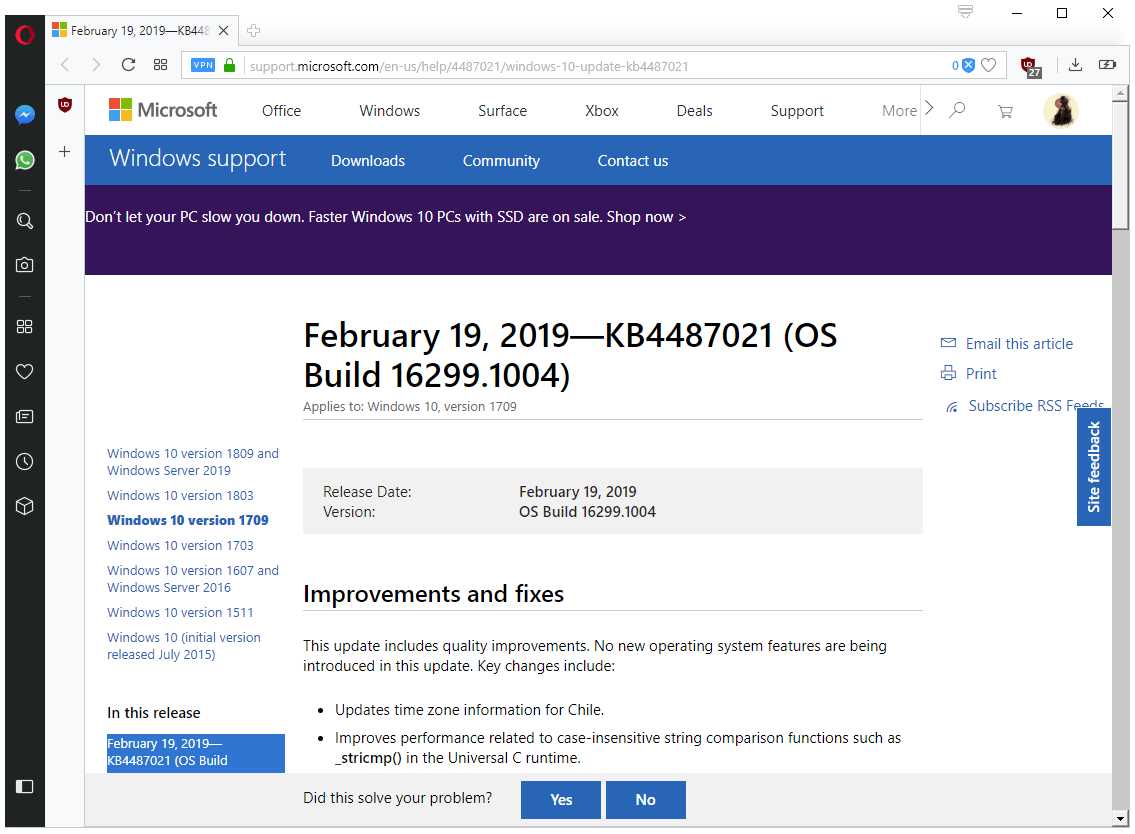Open the Support menu item
Screen dimensions: 1135x834
pos(797,111)
